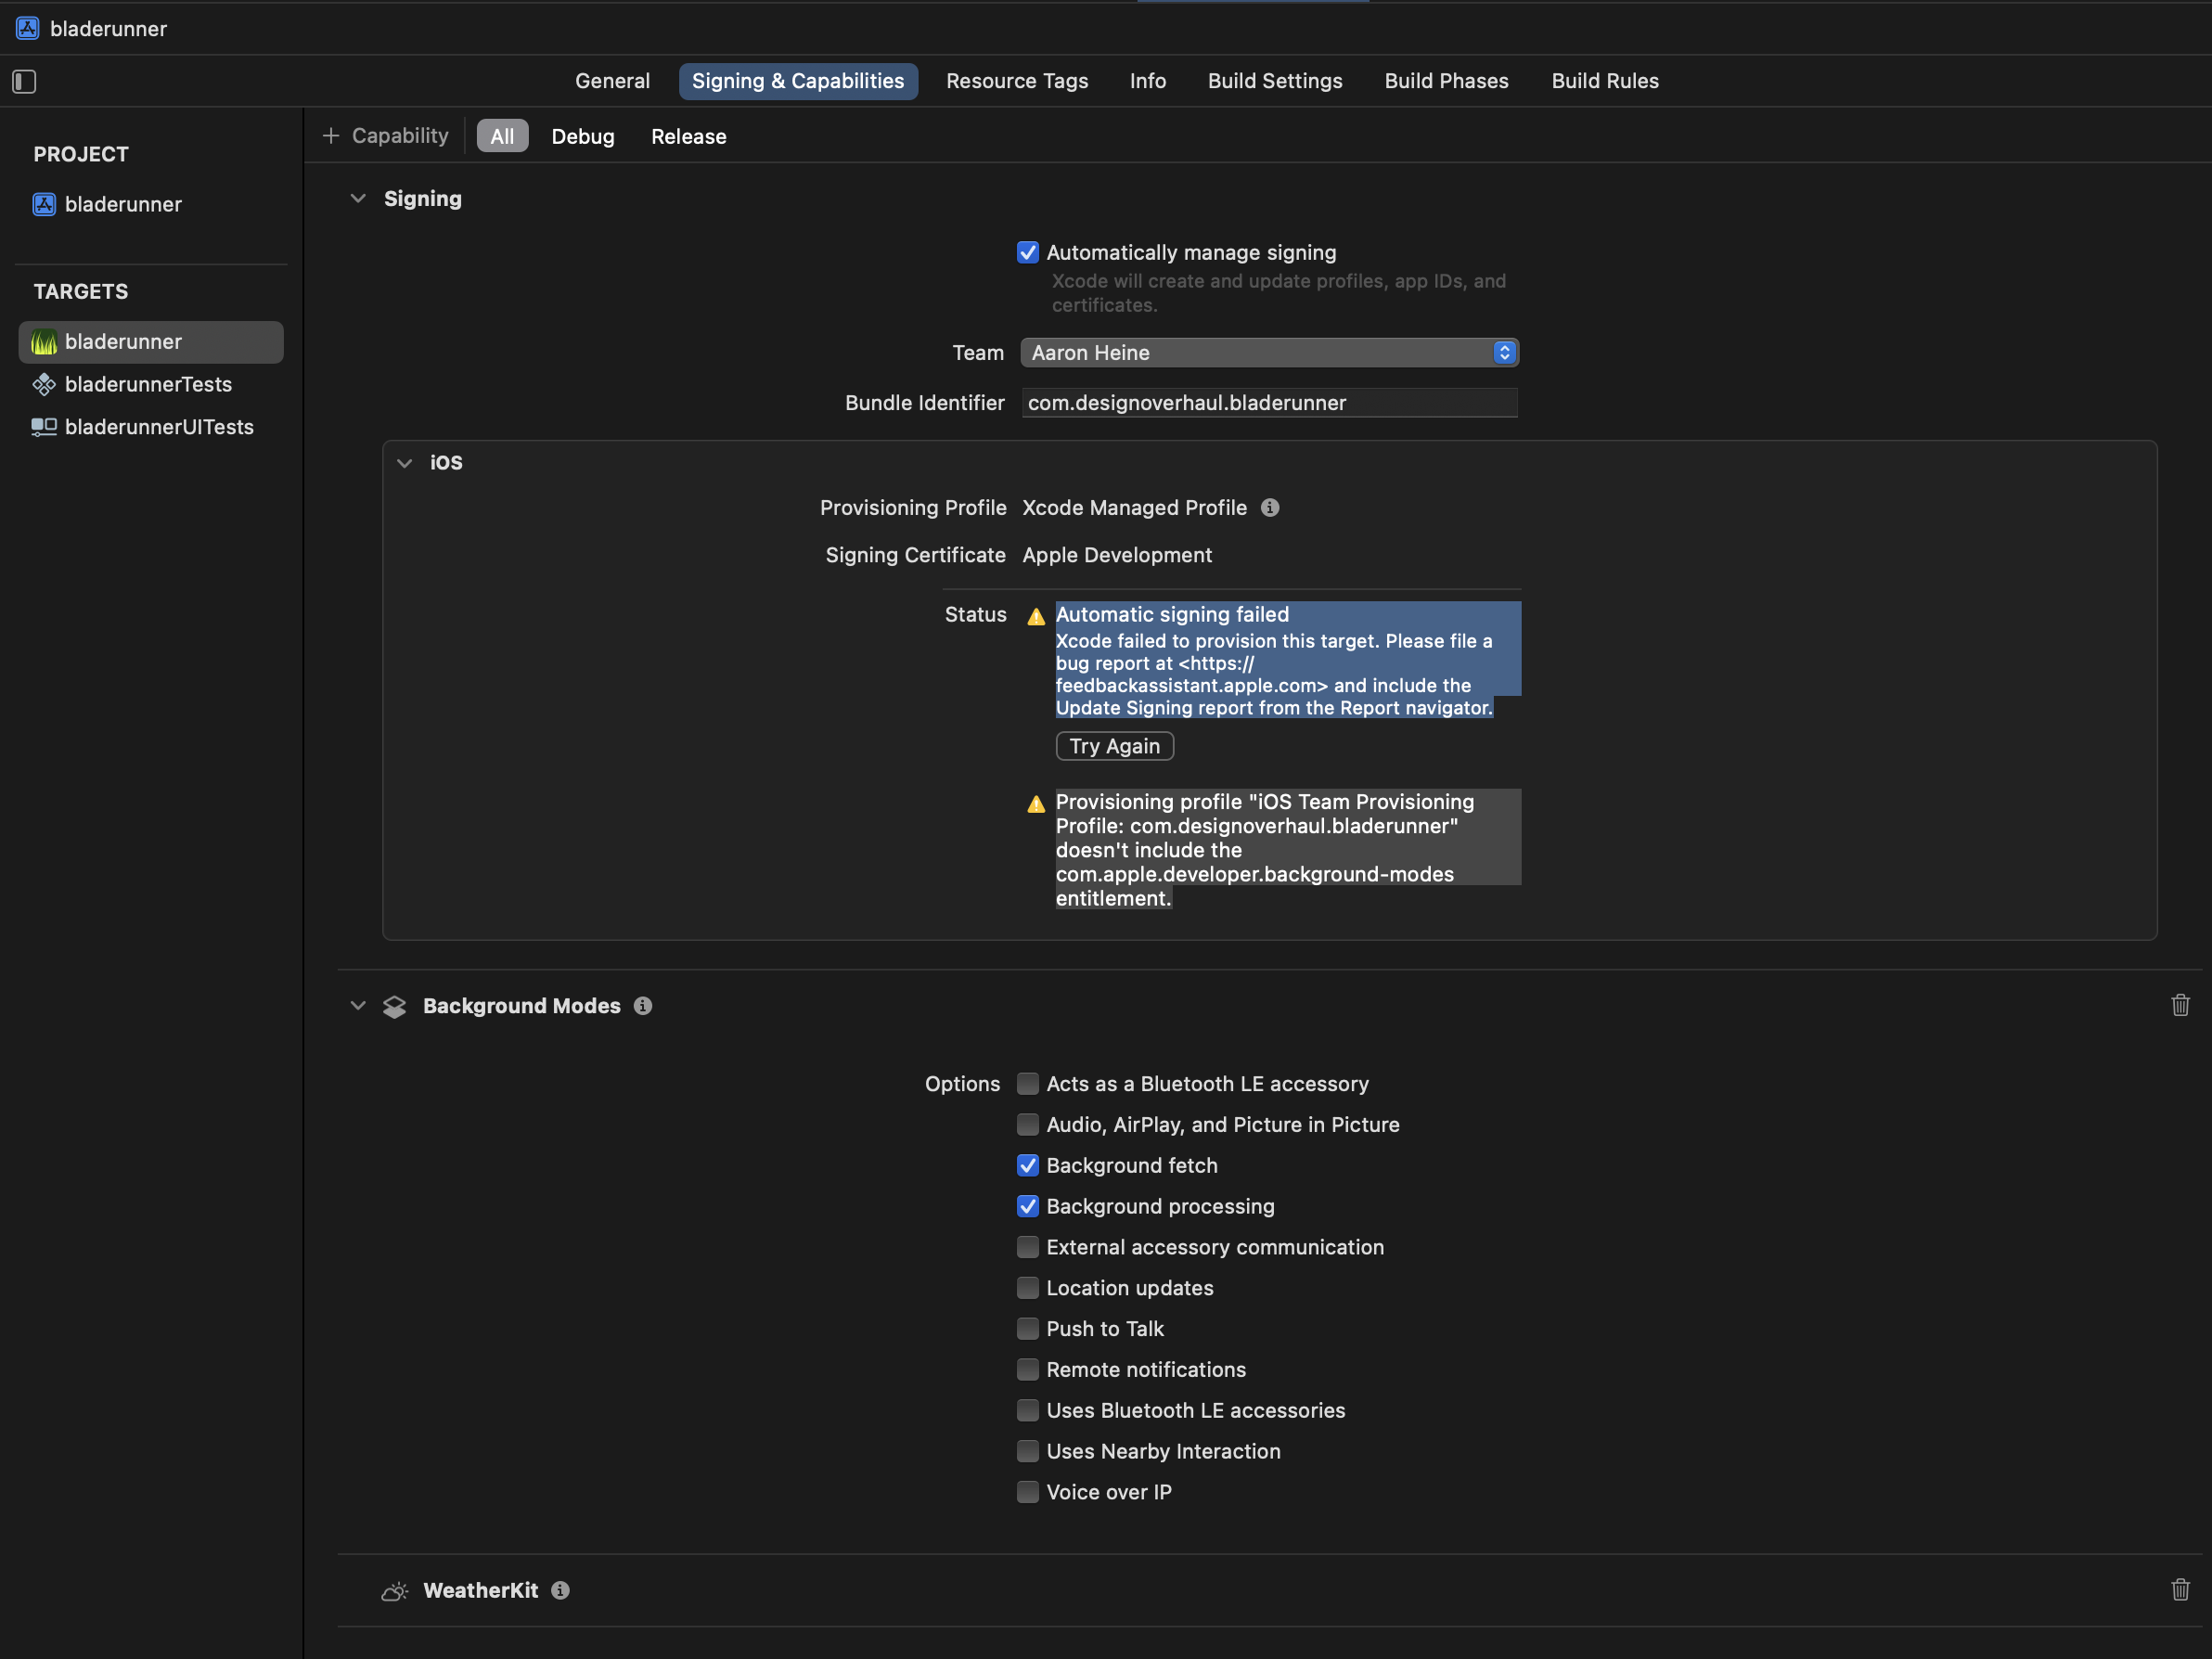
Task: Enable Uses Nearby Interaction checkbox
Action: [x=1028, y=1451]
